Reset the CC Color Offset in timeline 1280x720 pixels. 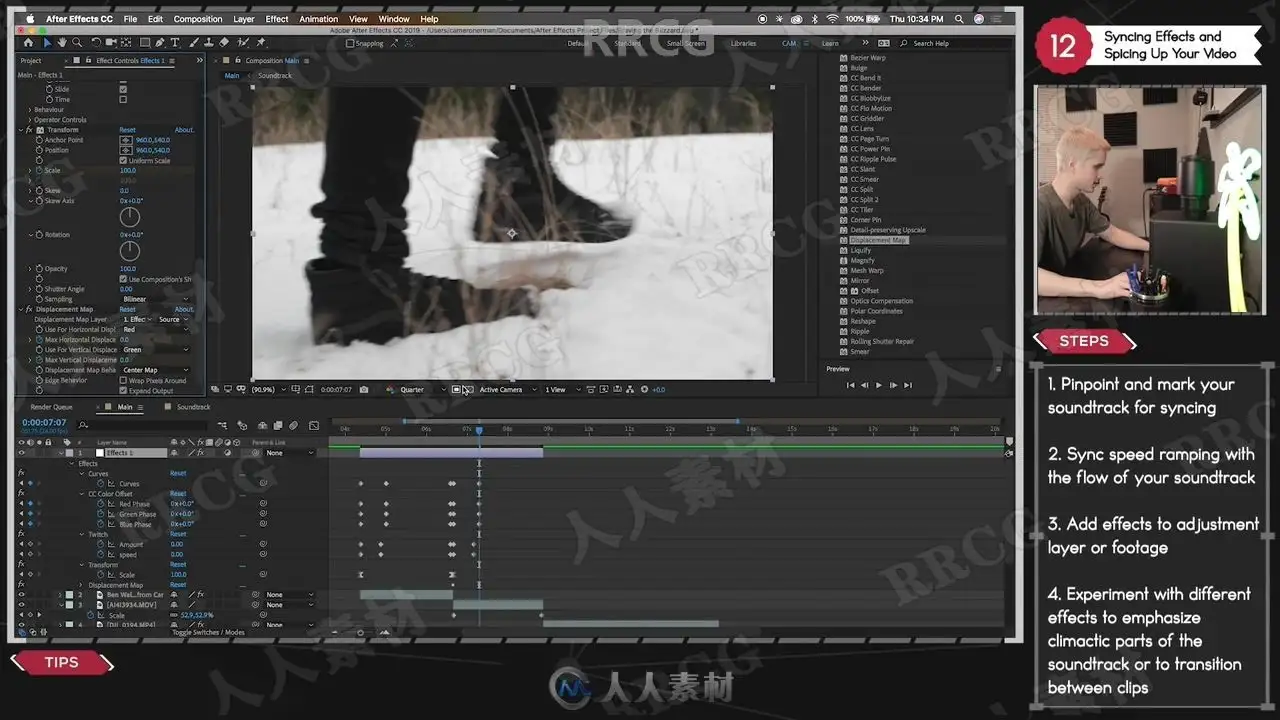pos(178,494)
